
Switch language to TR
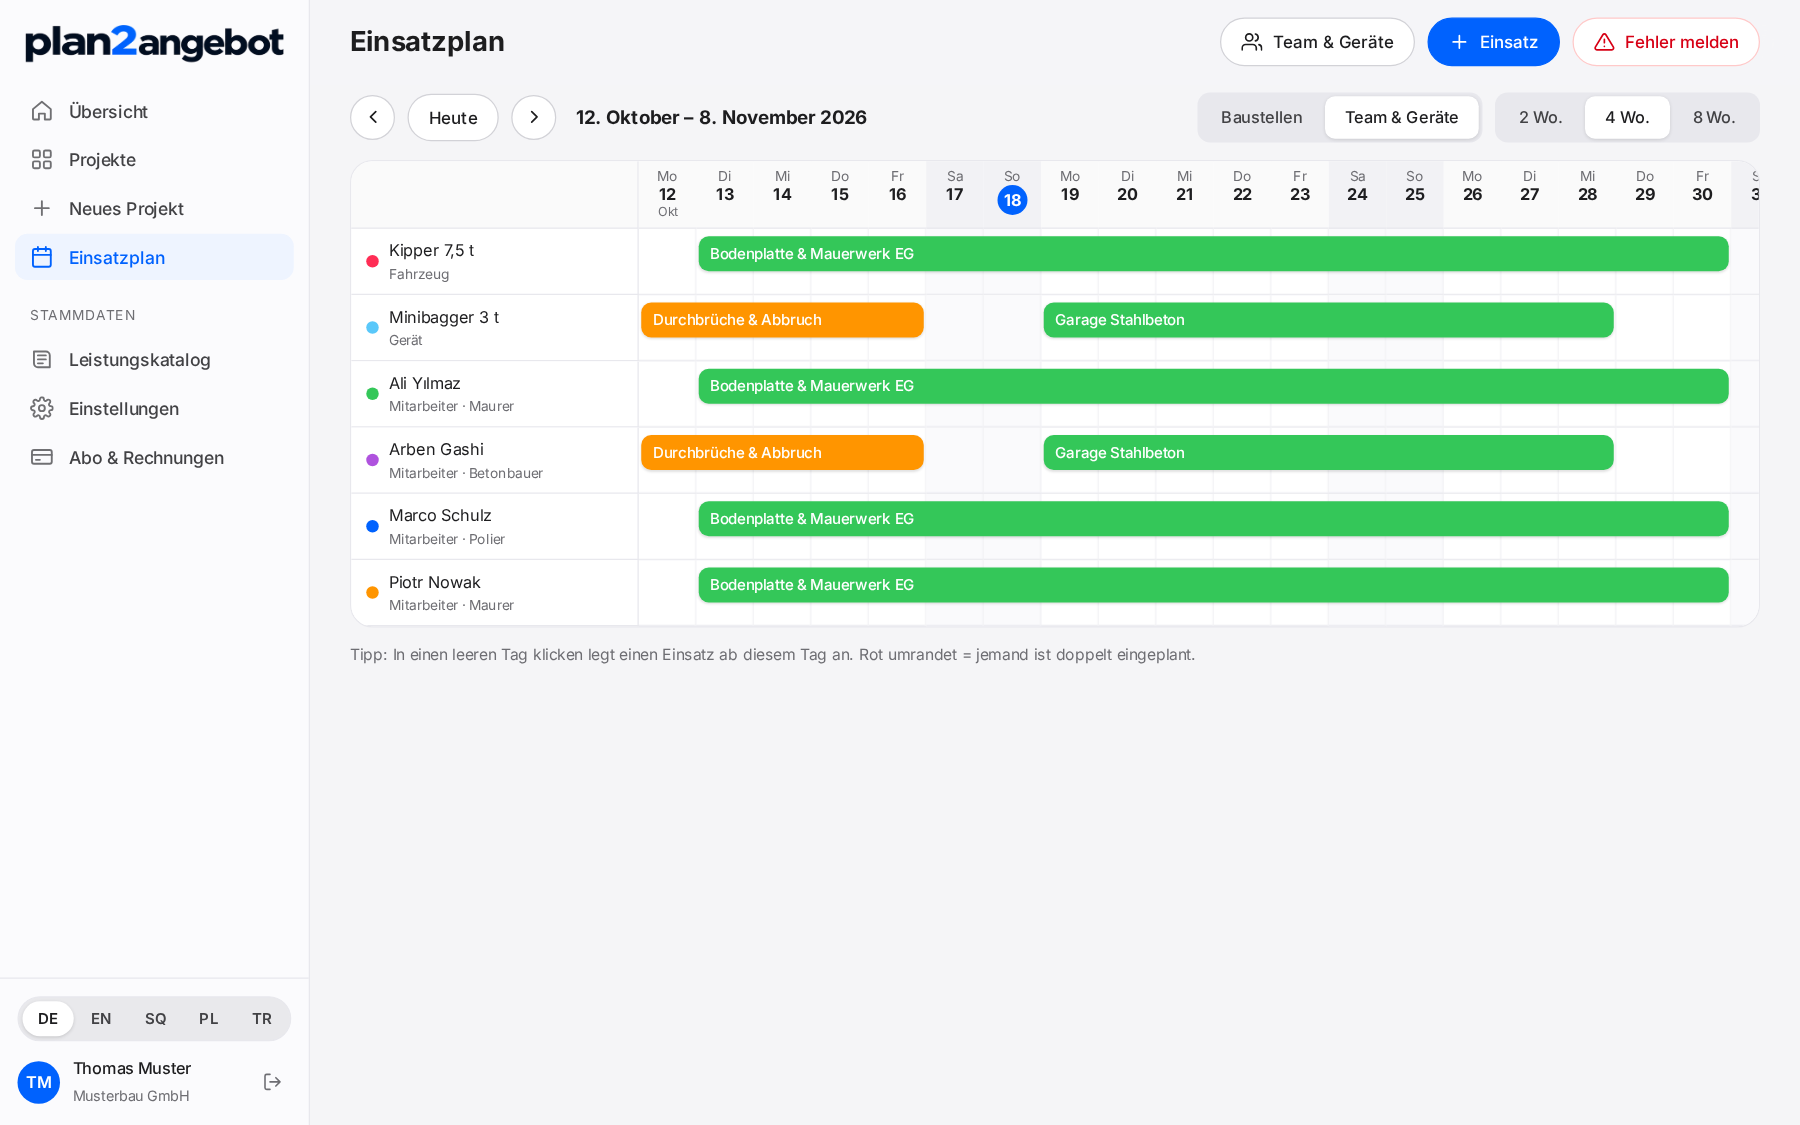point(262,1018)
